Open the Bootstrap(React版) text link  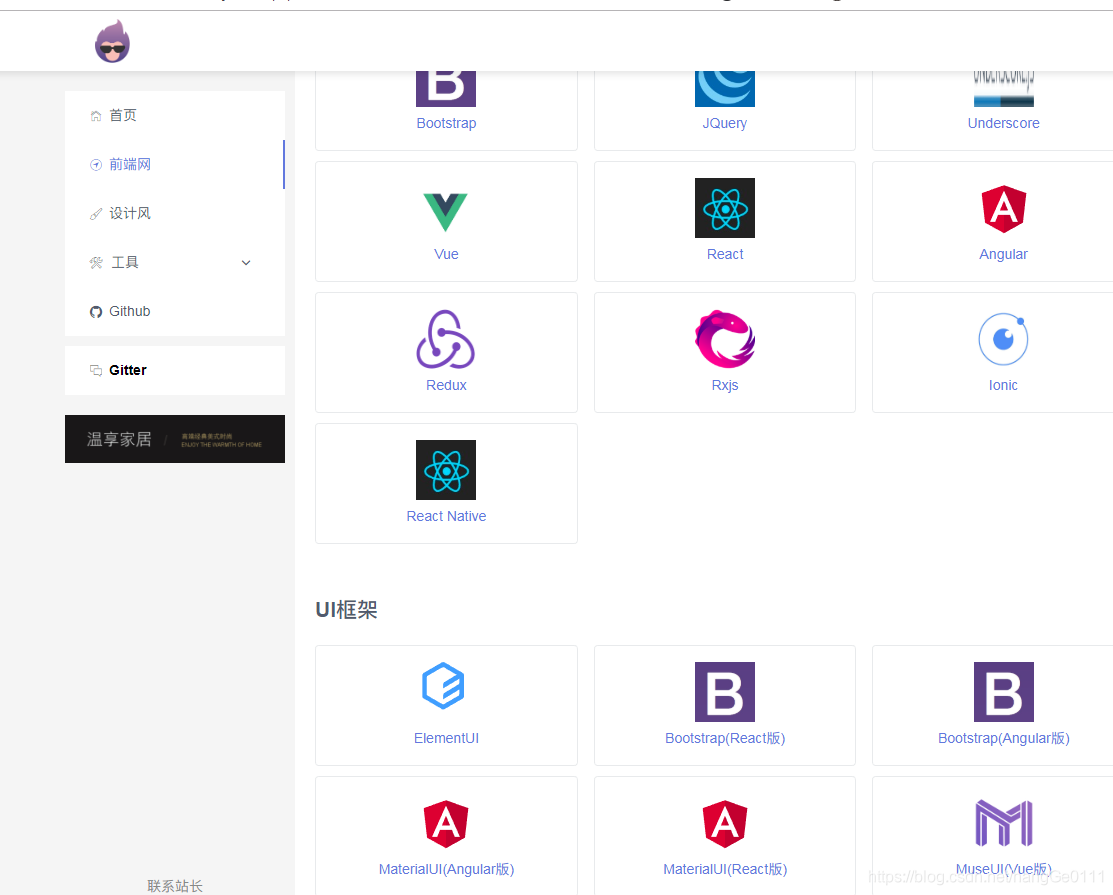tap(725, 738)
